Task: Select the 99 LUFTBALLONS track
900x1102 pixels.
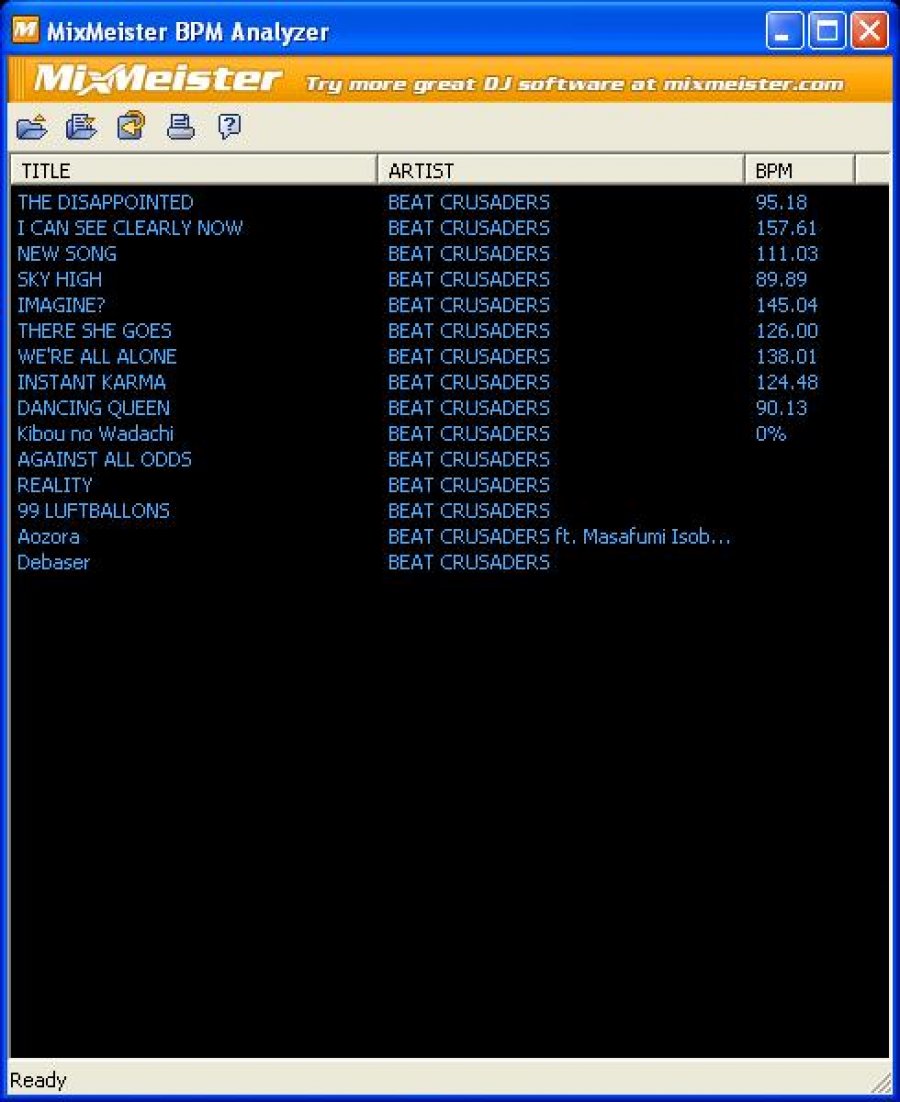Action: [x=93, y=511]
